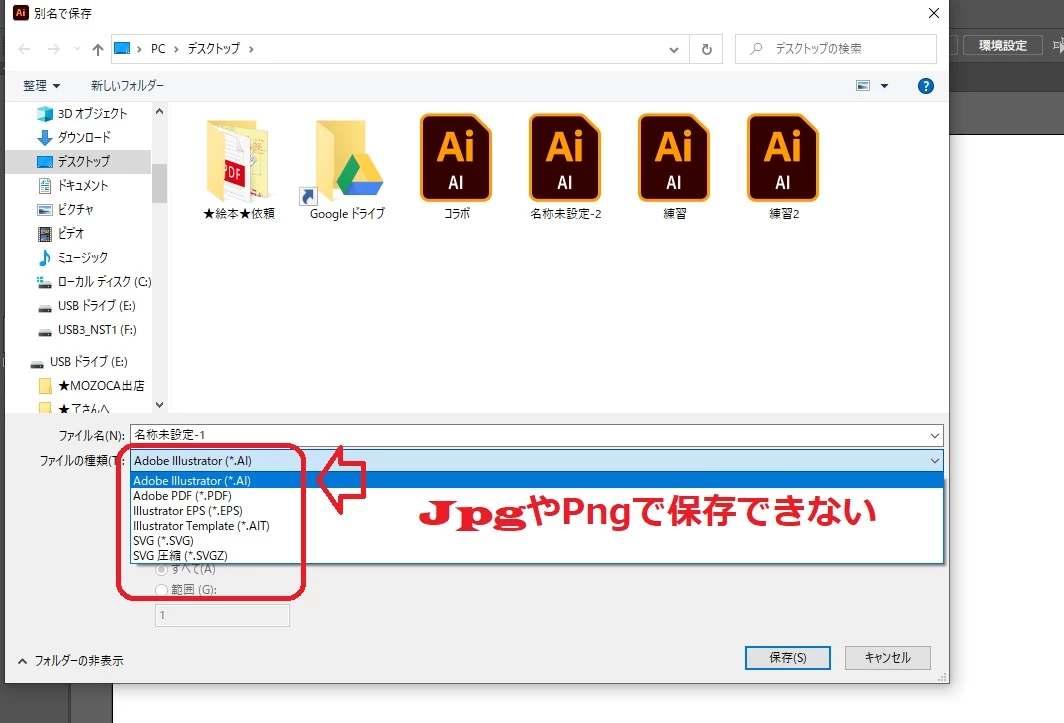Viewport: 1064px width, 723px height.
Task: Change the view layout icon
Action: click(863, 86)
